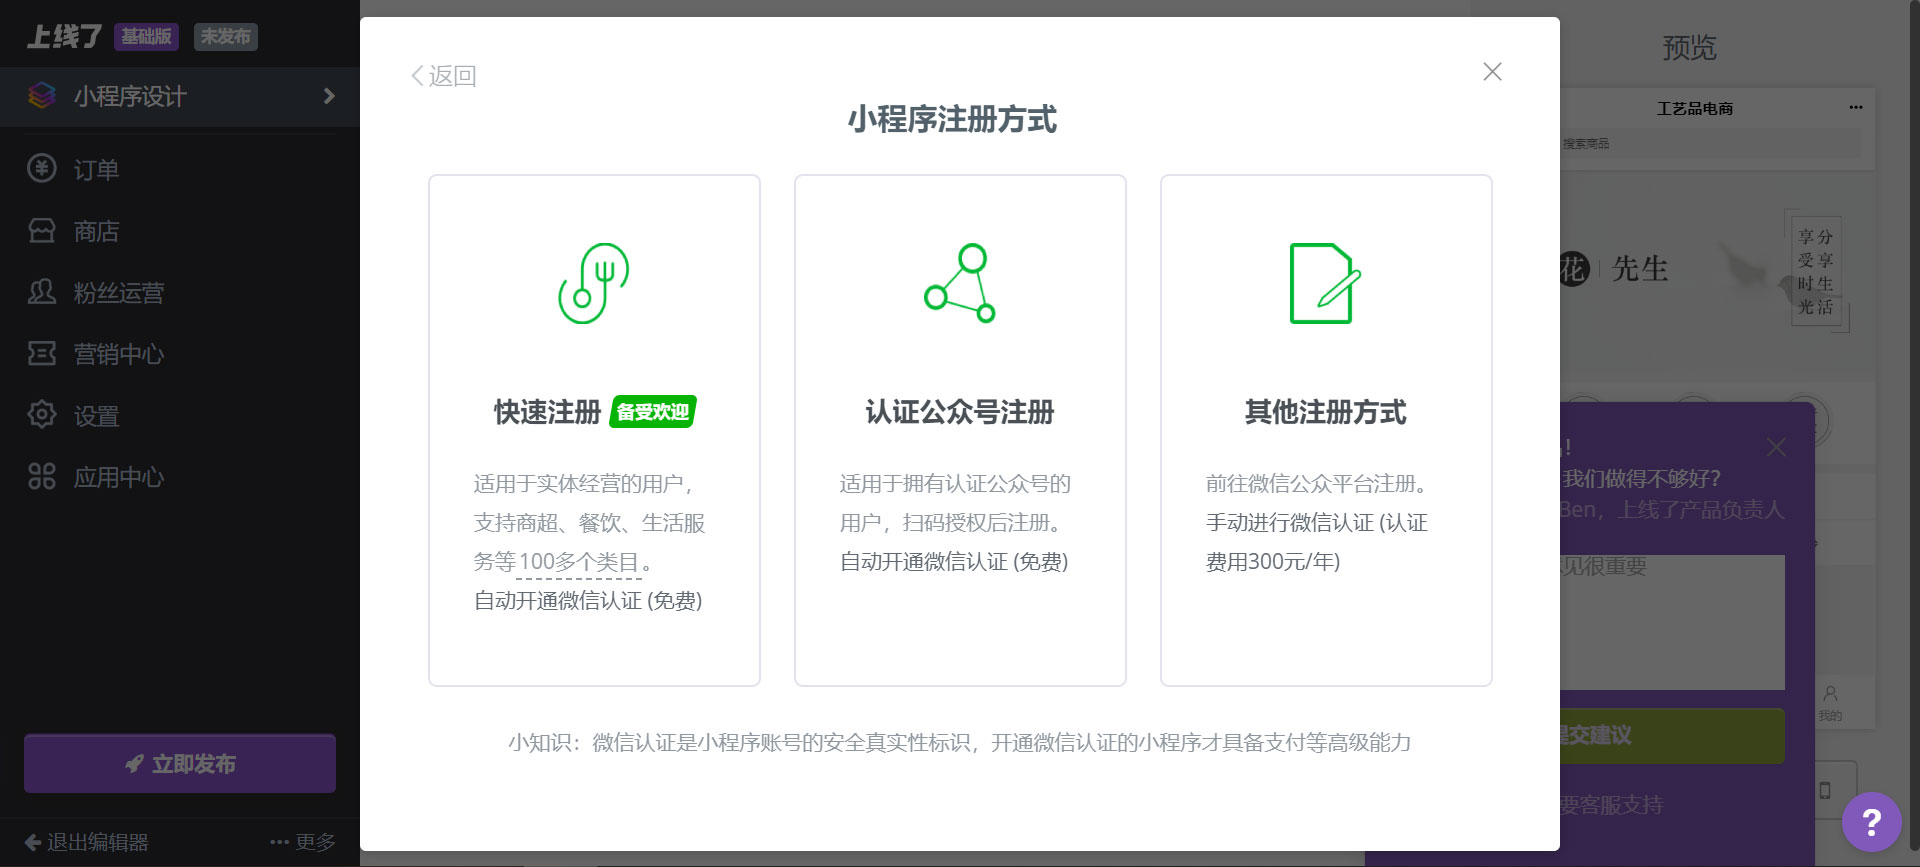Click the 基础版 badge
The image size is (1920, 867).
[147, 37]
